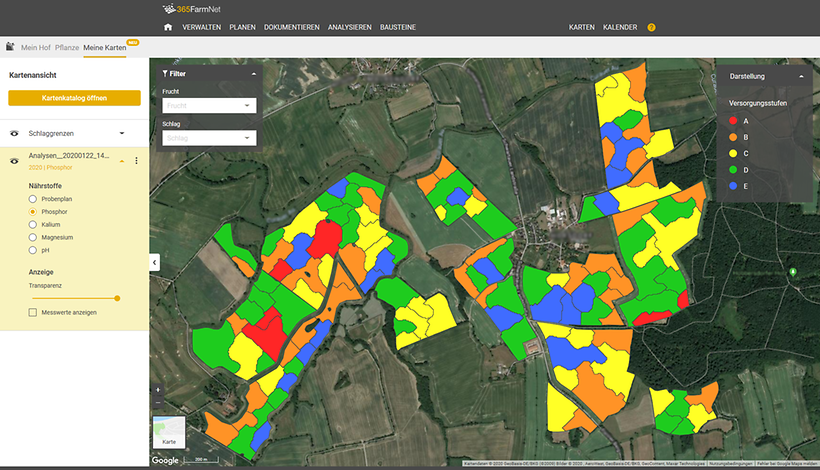Viewport: 820px width, 470px height.
Task: Enable the Messwerte anzeigen checkbox
Action: [33, 312]
